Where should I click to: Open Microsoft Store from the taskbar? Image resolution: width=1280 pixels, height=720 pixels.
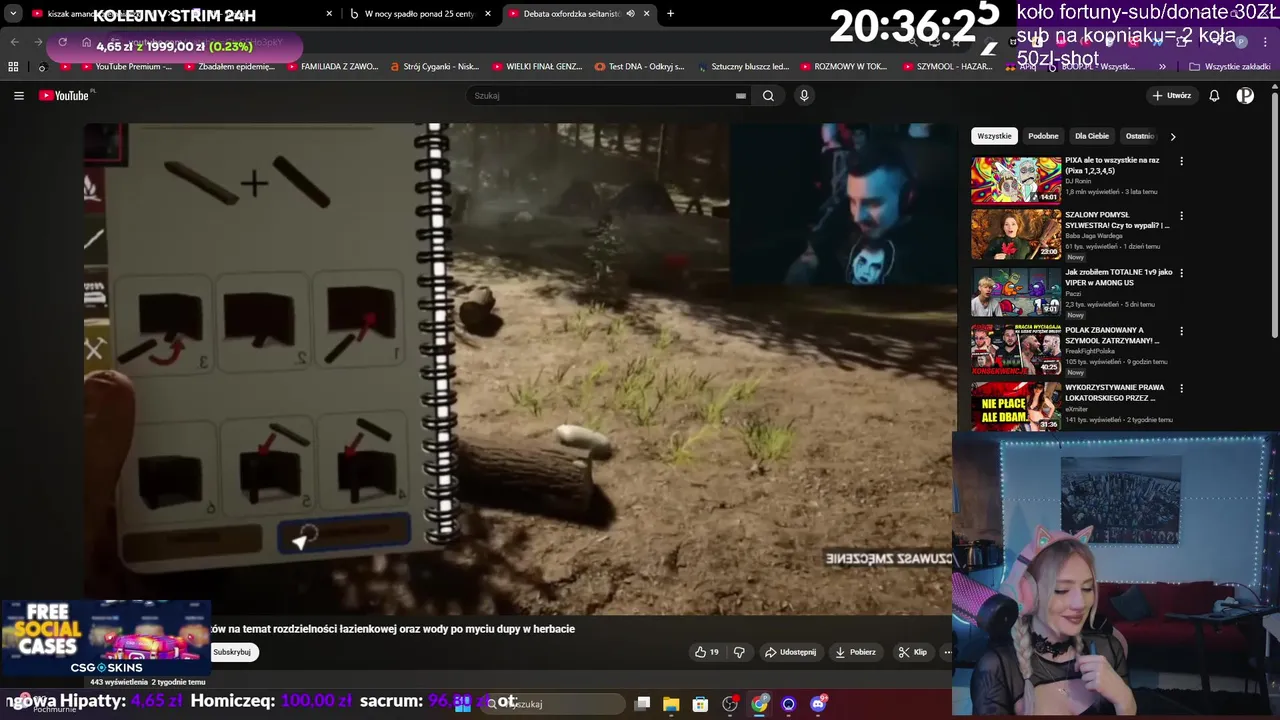(700, 704)
